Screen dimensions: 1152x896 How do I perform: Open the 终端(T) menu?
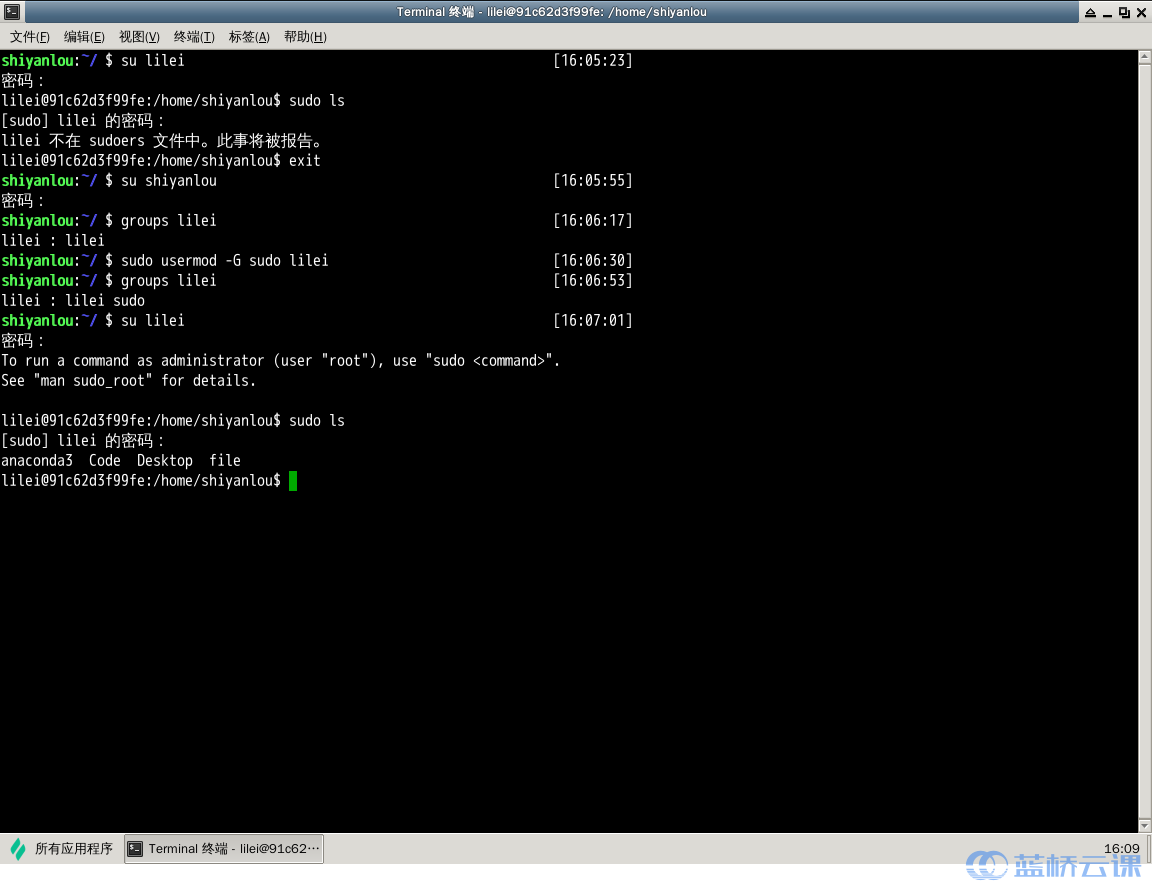click(x=194, y=37)
